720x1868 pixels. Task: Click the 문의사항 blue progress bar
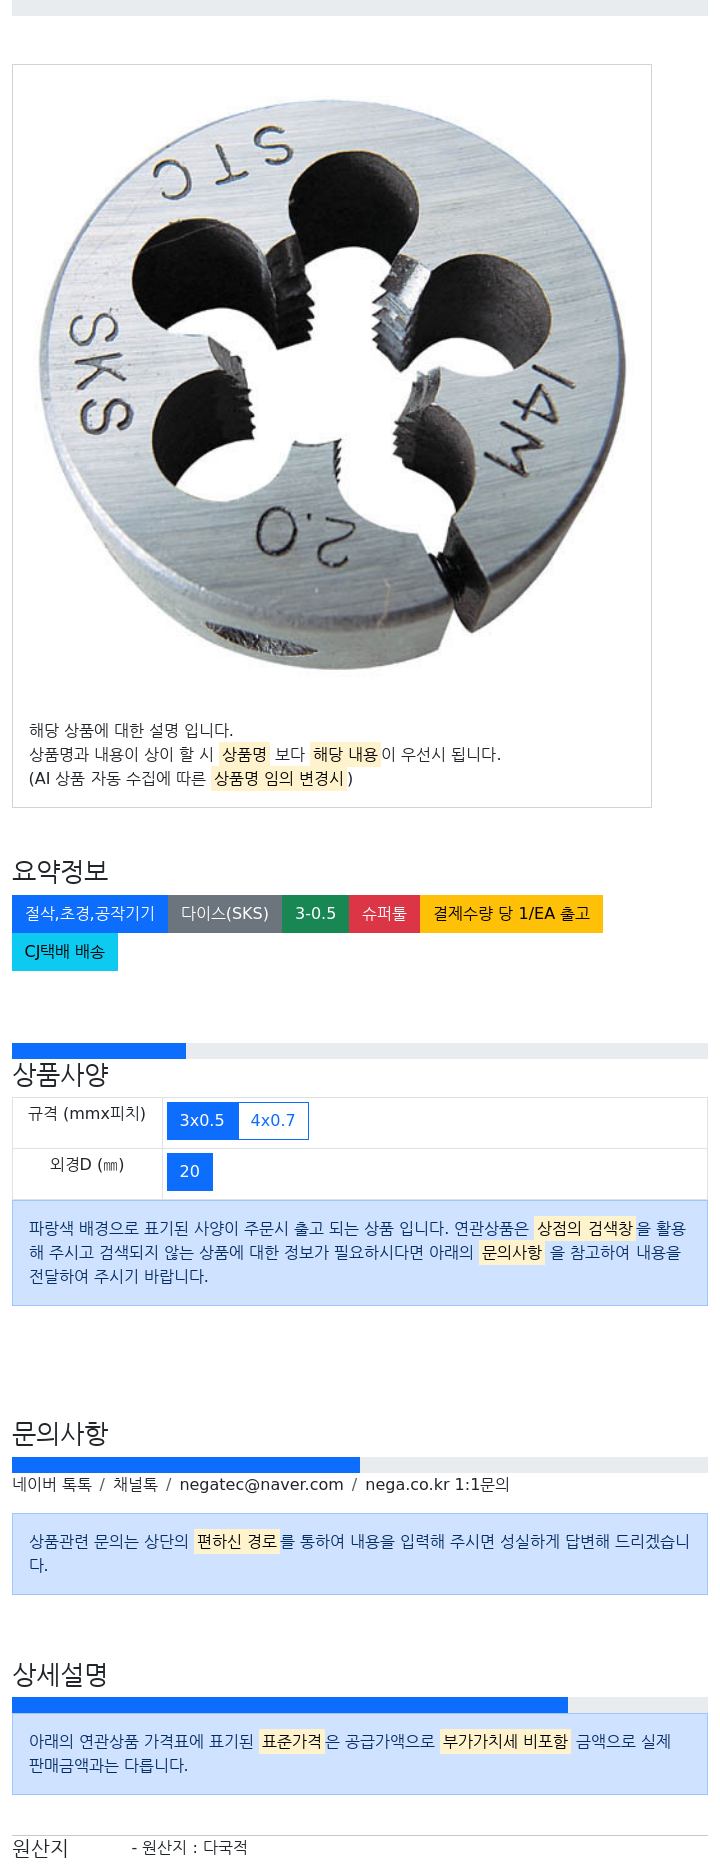click(186, 1465)
